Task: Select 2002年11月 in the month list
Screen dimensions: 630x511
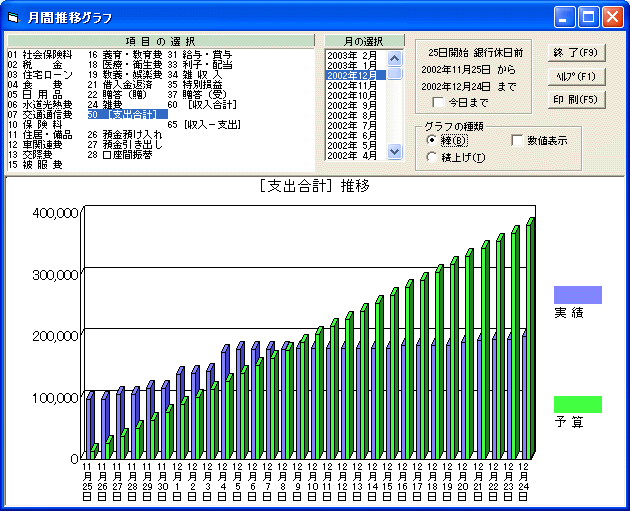Action: coord(352,85)
